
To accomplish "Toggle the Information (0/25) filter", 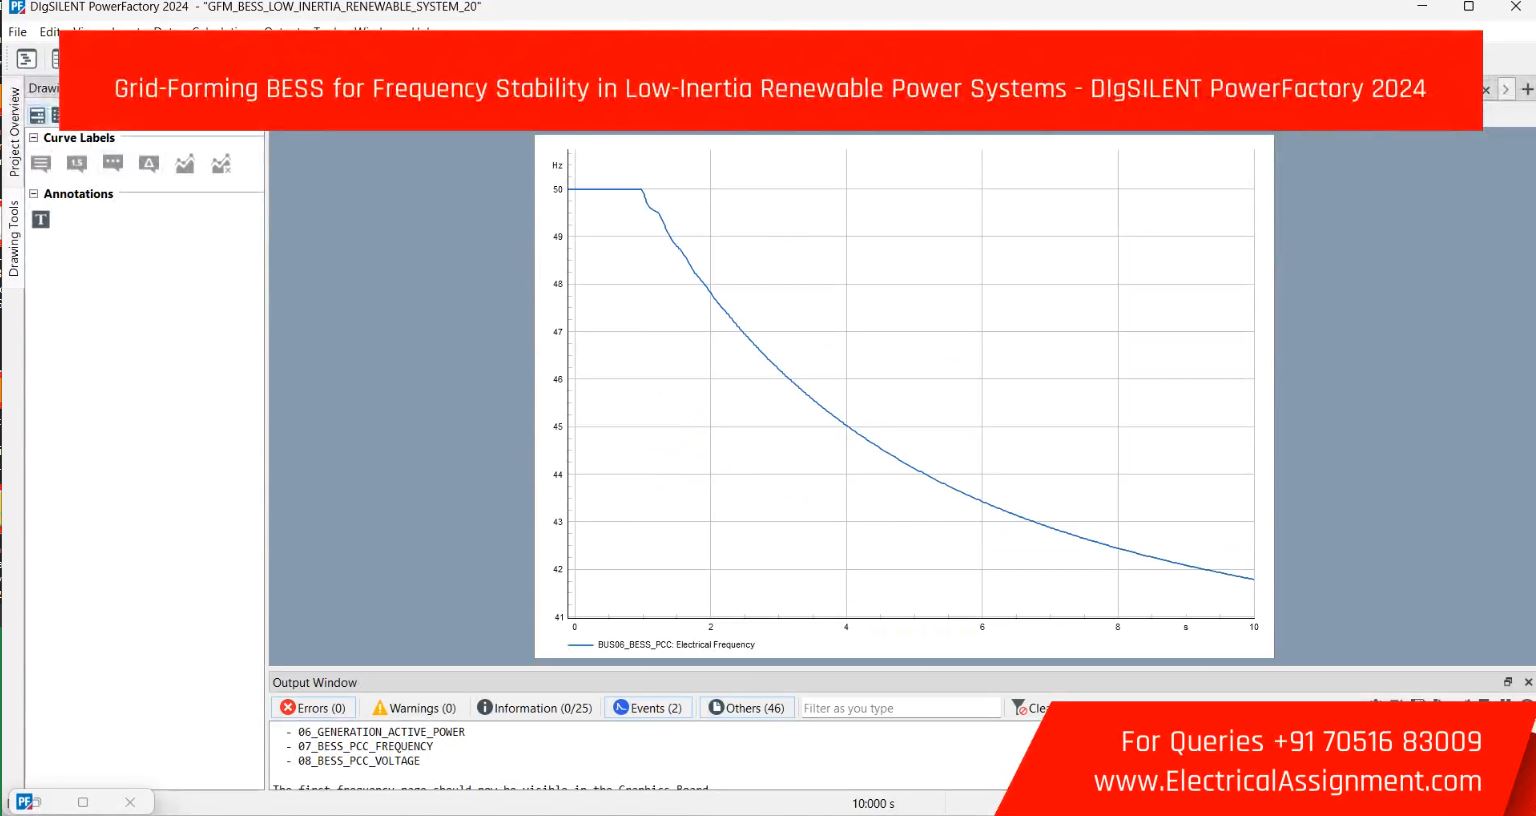I will [x=535, y=708].
